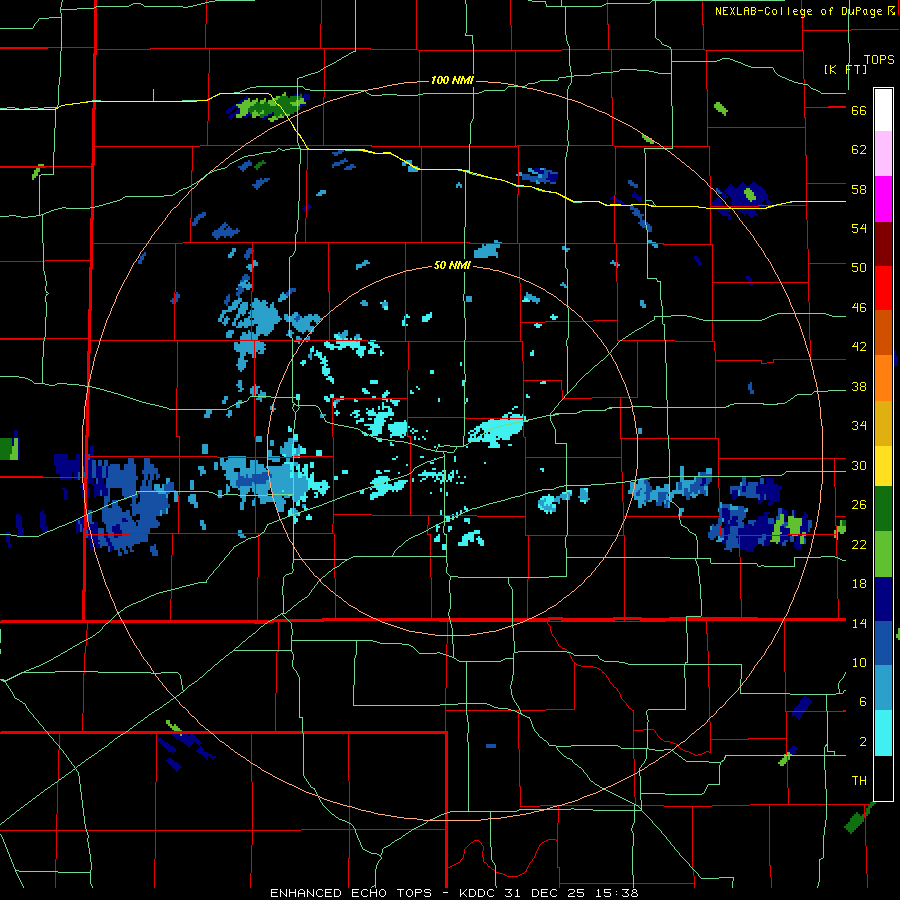The height and width of the screenshot is (900, 900).
Task: Select the magenta legend swatch
Action: coord(883,199)
